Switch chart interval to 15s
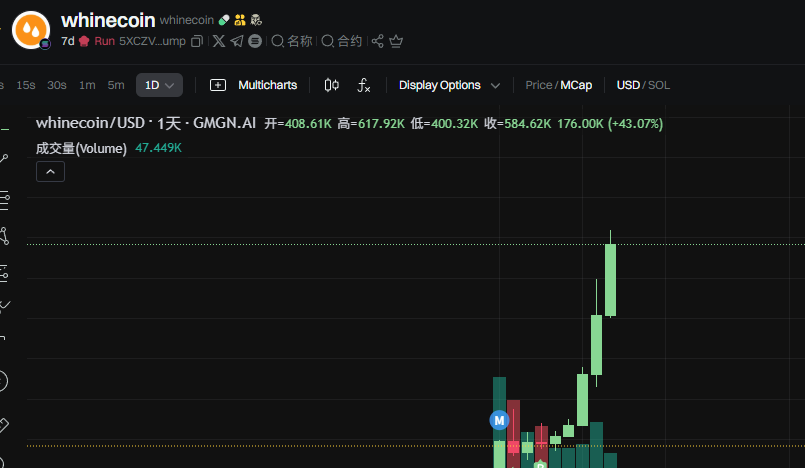805x468 pixels. [x=26, y=85]
